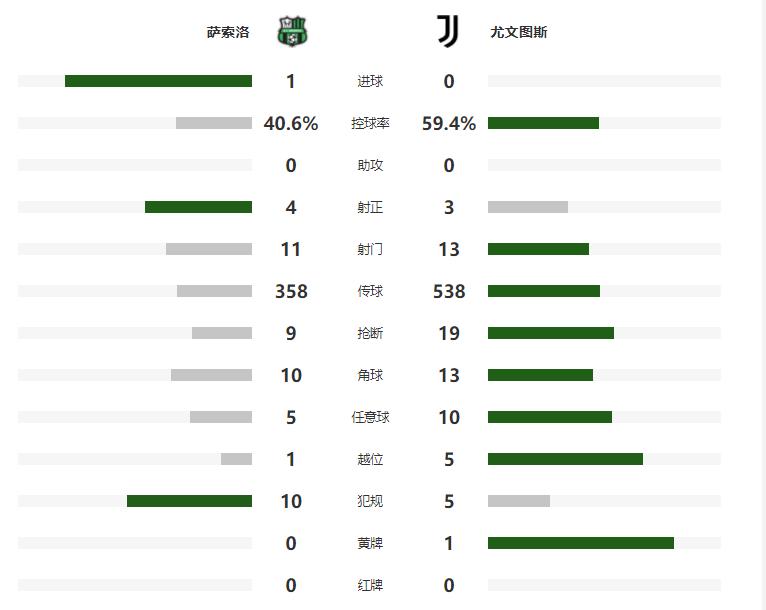
Task: Open the 萨索洛 team name link
Action: tap(227, 33)
